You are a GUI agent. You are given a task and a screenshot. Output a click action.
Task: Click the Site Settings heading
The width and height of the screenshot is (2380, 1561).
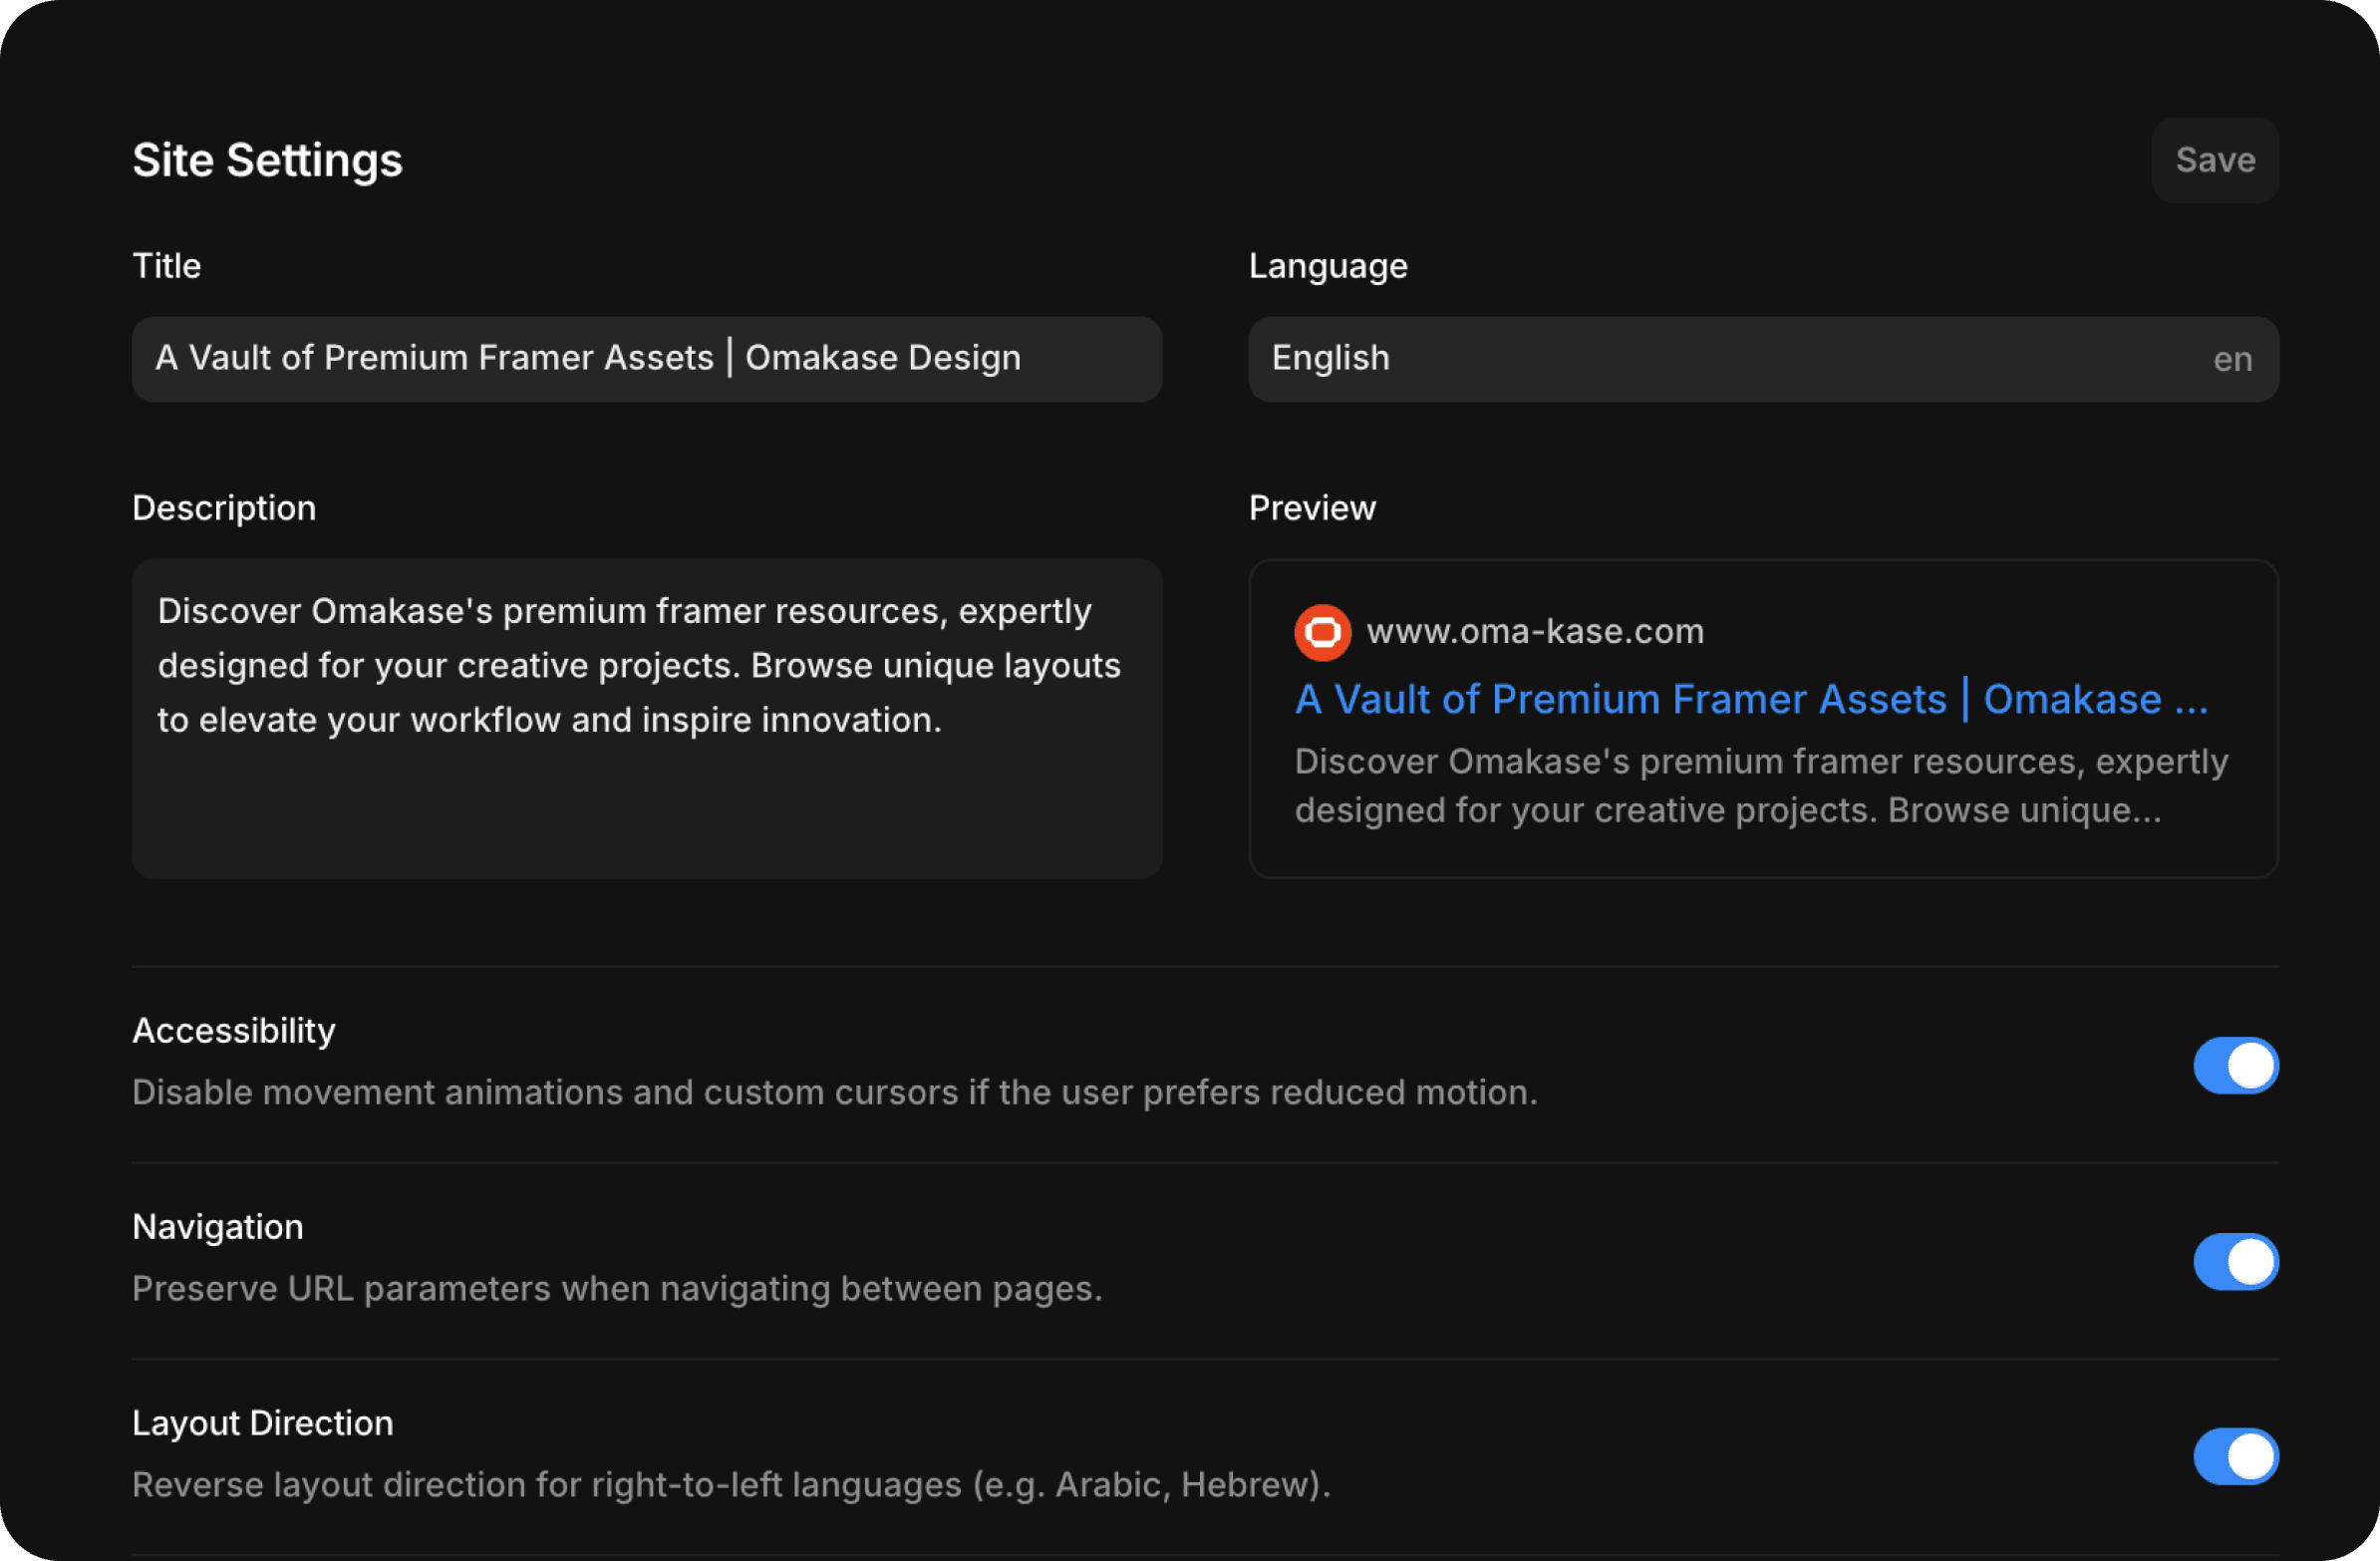[x=267, y=160]
